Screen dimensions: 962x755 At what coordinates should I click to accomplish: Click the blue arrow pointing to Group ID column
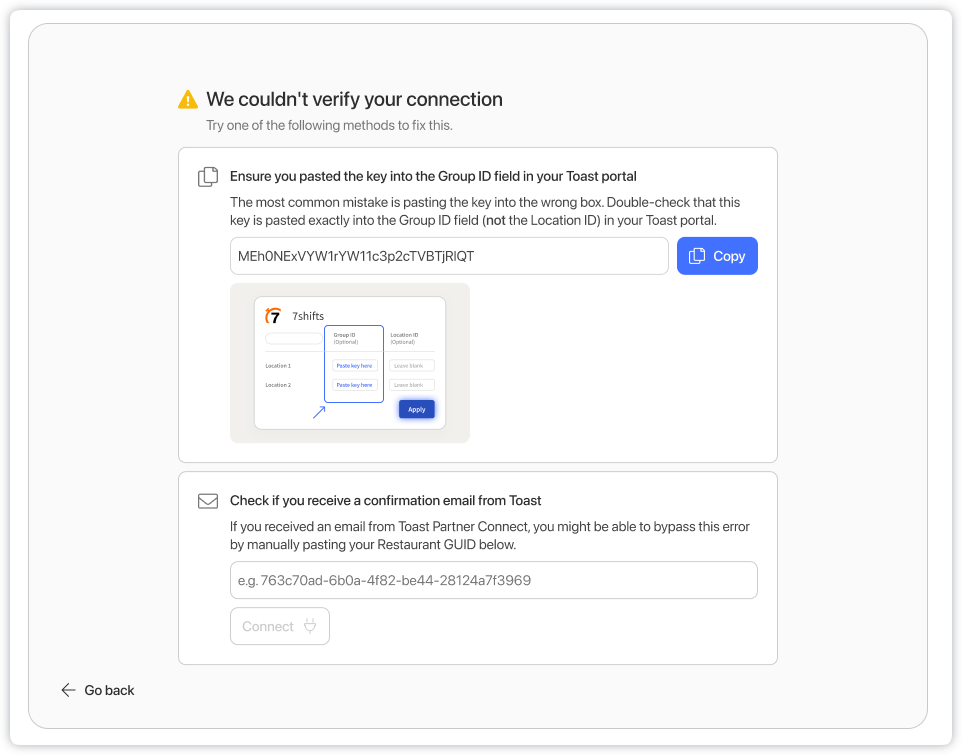[x=319, y=412]
